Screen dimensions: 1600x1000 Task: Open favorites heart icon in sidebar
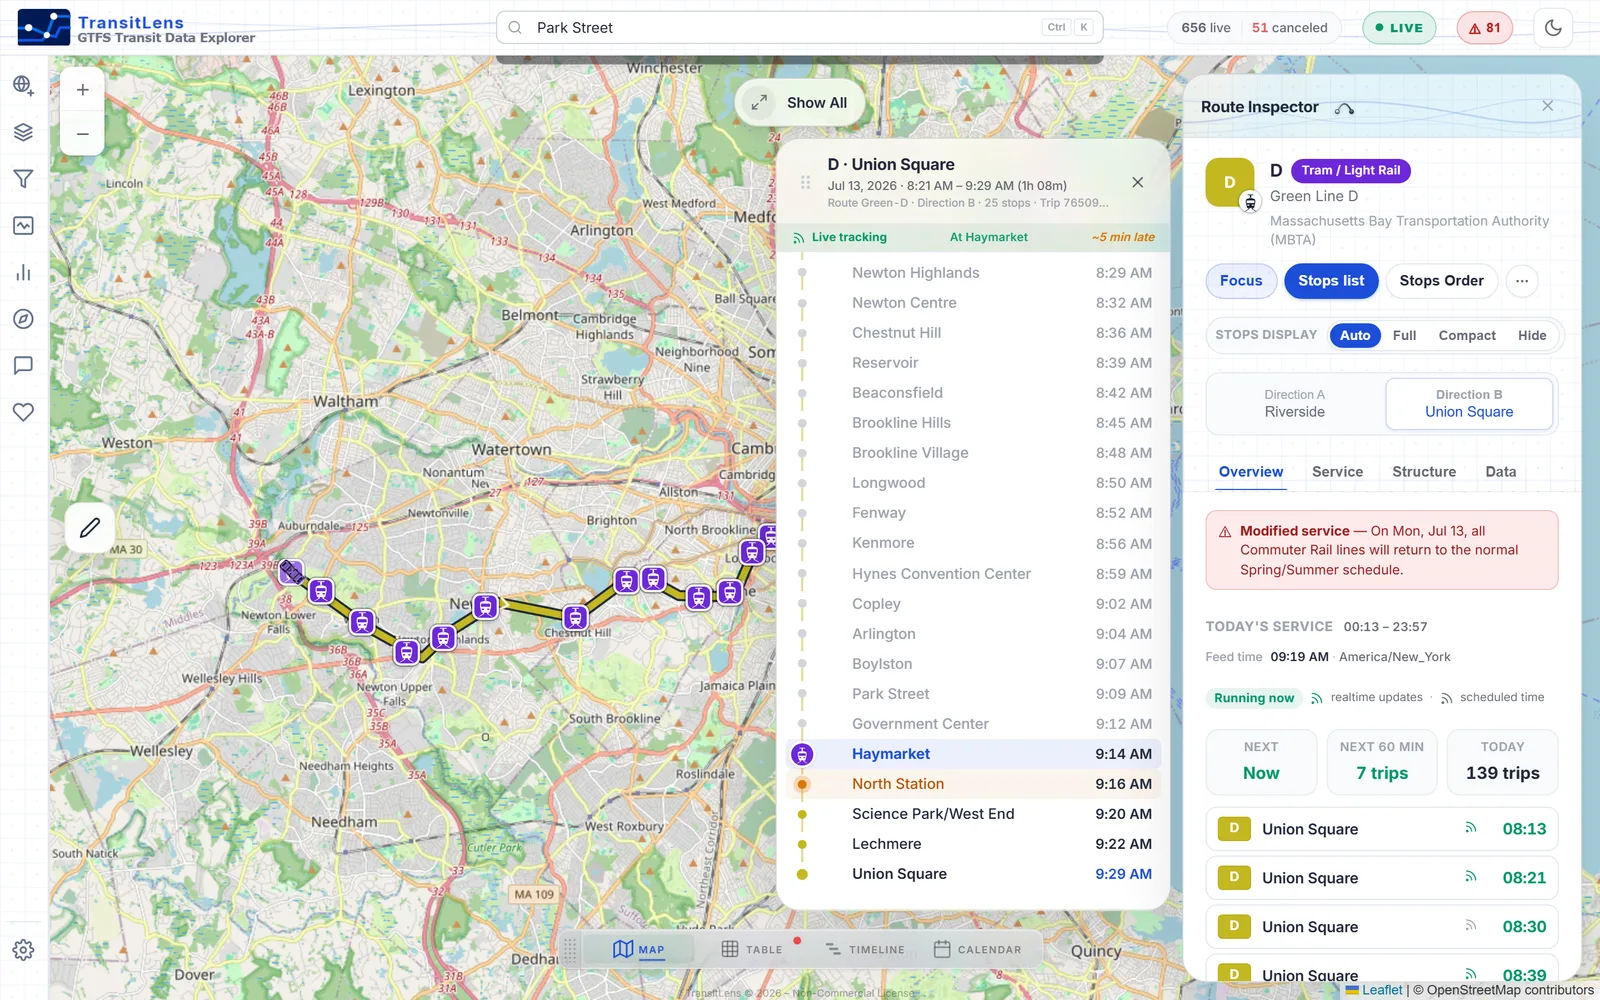[23, 412]
